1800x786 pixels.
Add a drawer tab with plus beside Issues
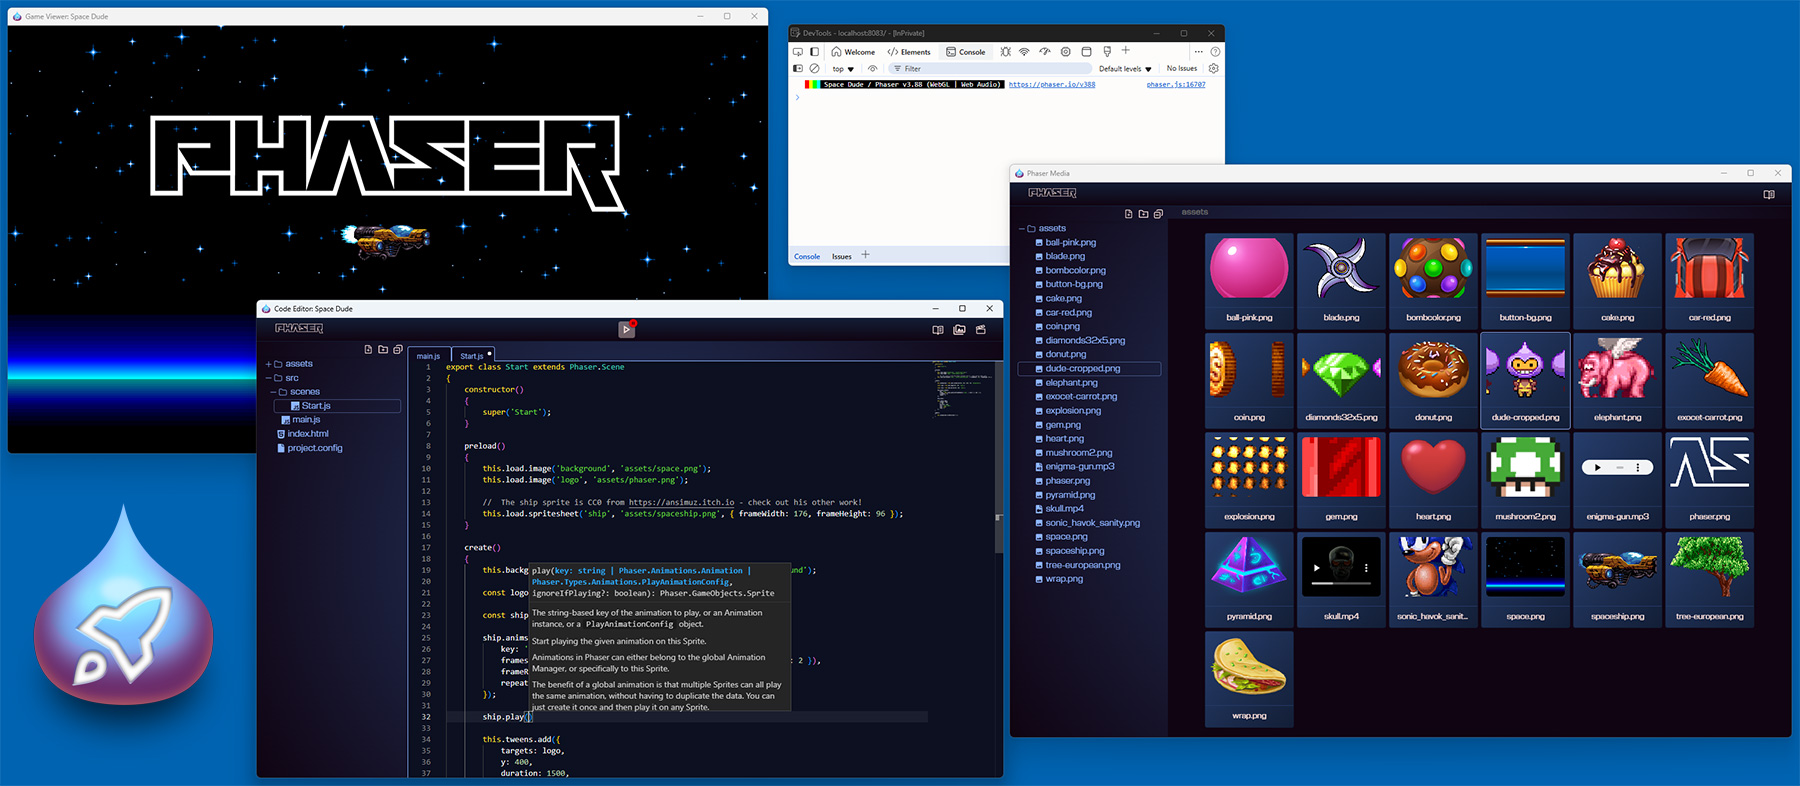(865, 255)
